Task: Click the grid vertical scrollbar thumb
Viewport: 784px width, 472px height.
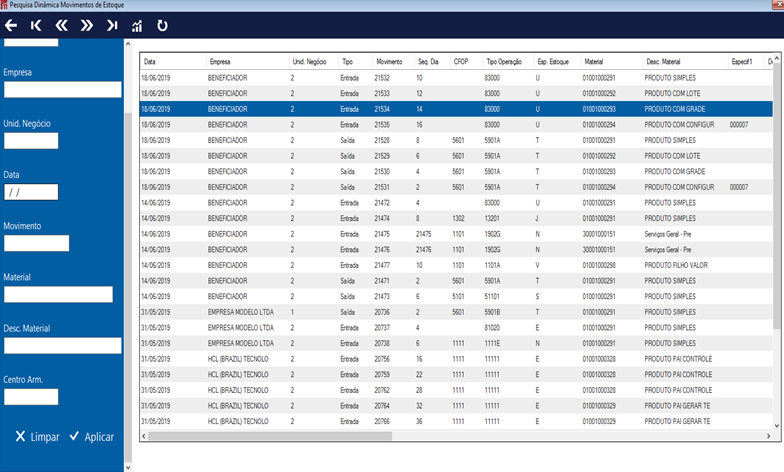Action: [x=777, y=195]
